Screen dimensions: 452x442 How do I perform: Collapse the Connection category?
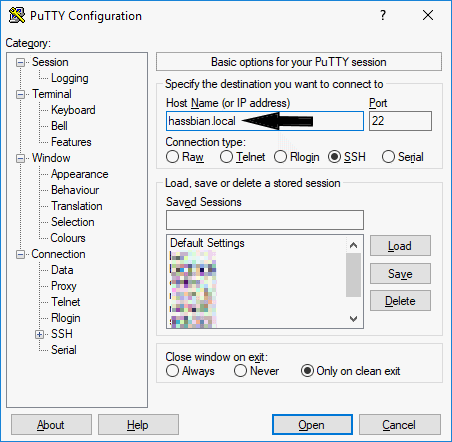point(20,255)
